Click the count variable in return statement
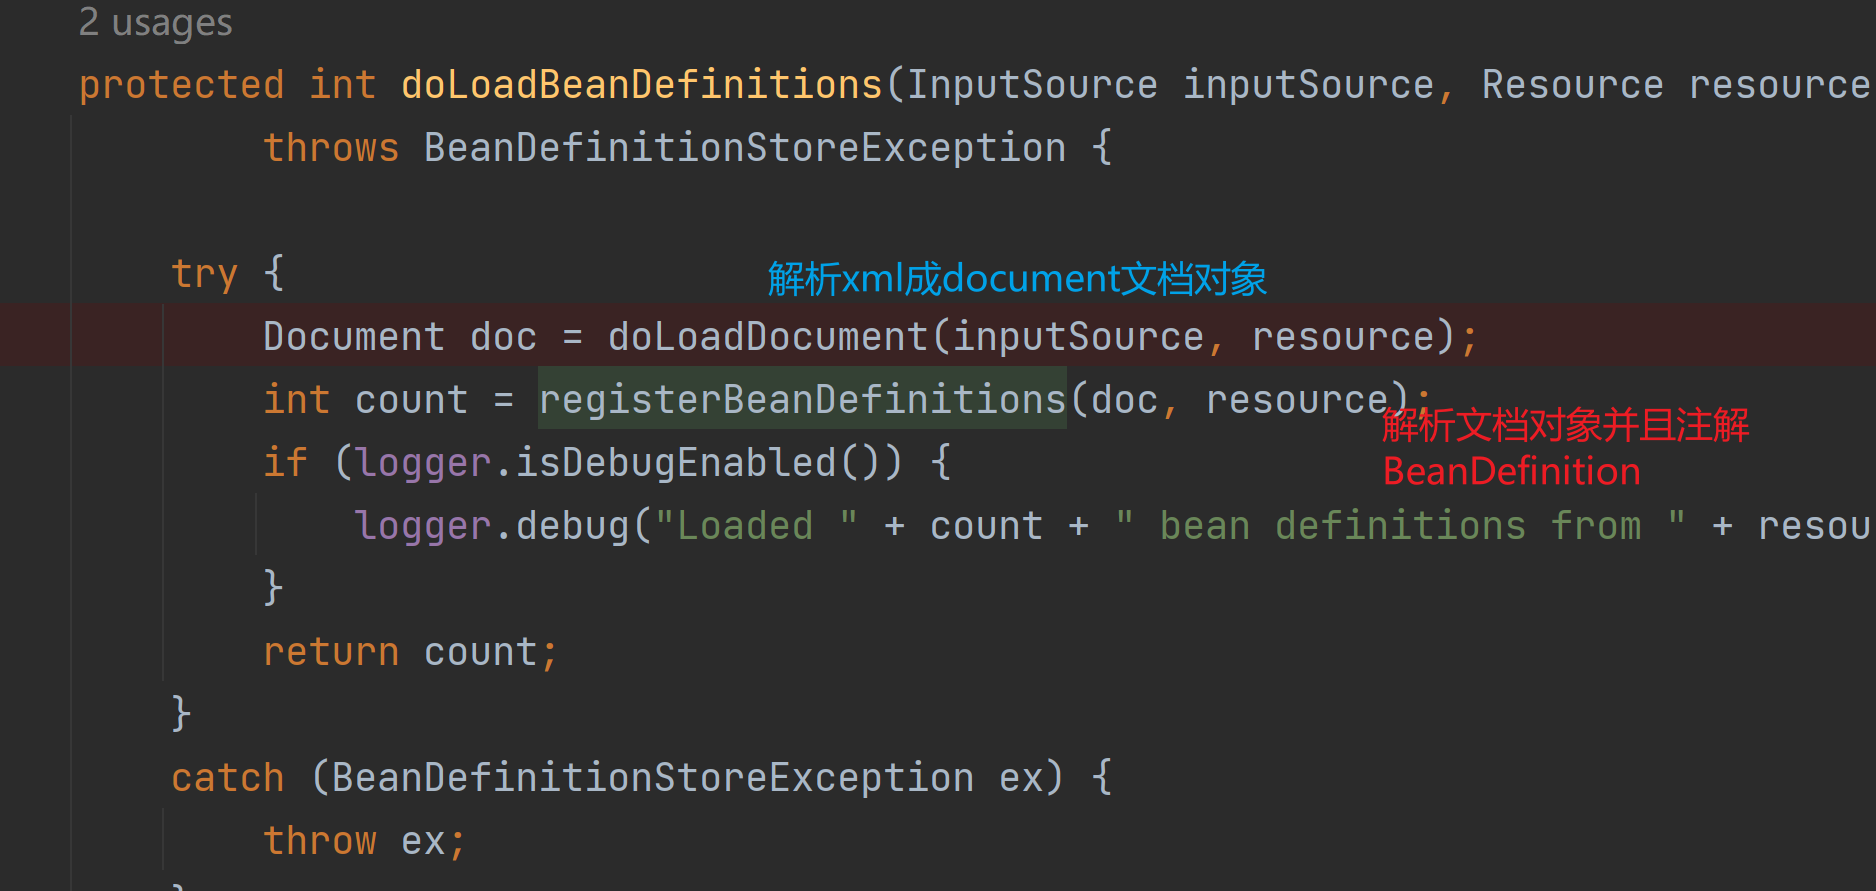The height and width of the screenshot is (891, 1876). click(481, 652)
